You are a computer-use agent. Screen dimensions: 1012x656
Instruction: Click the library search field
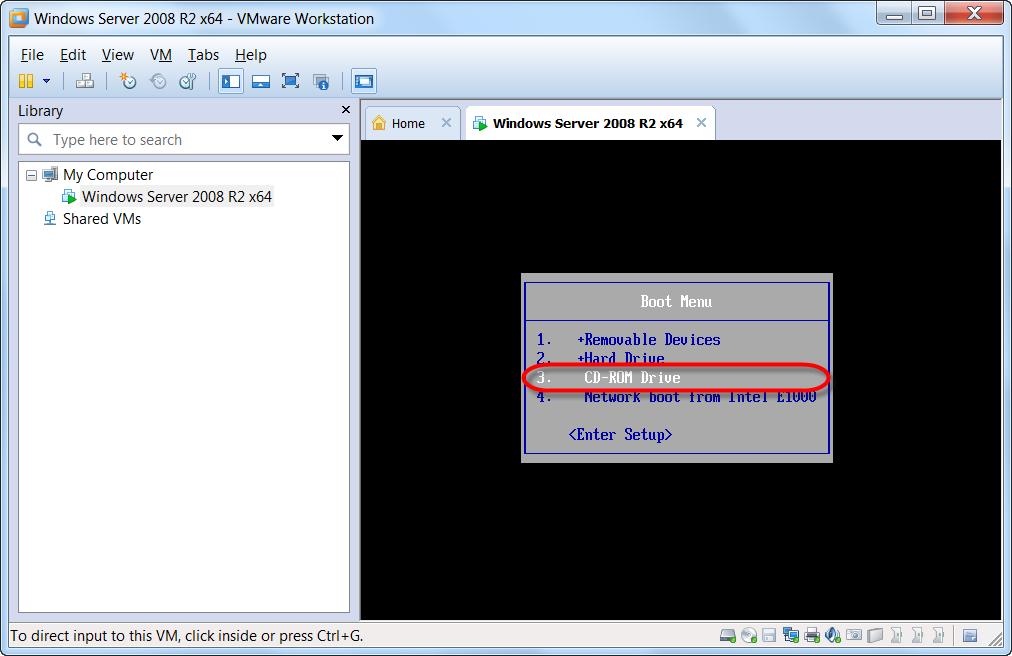[184, 139]
